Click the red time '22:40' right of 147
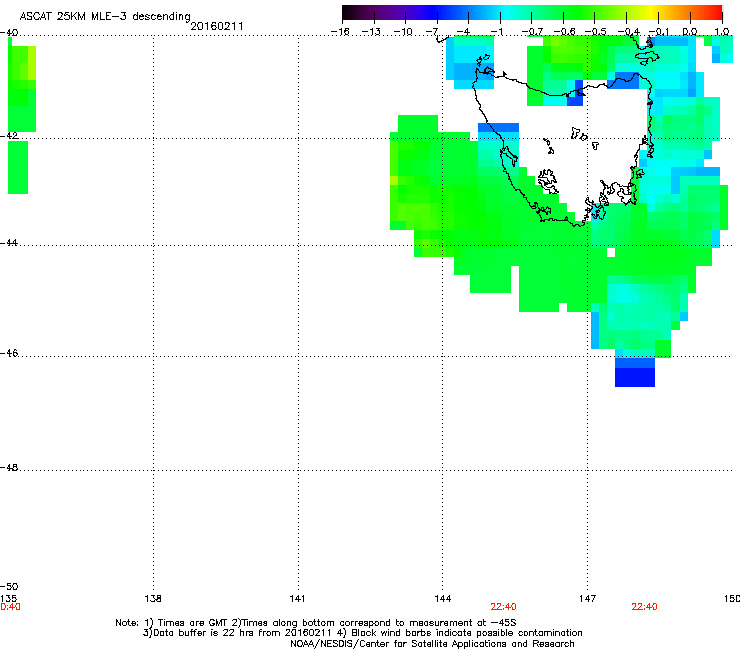 click(644, 607)
